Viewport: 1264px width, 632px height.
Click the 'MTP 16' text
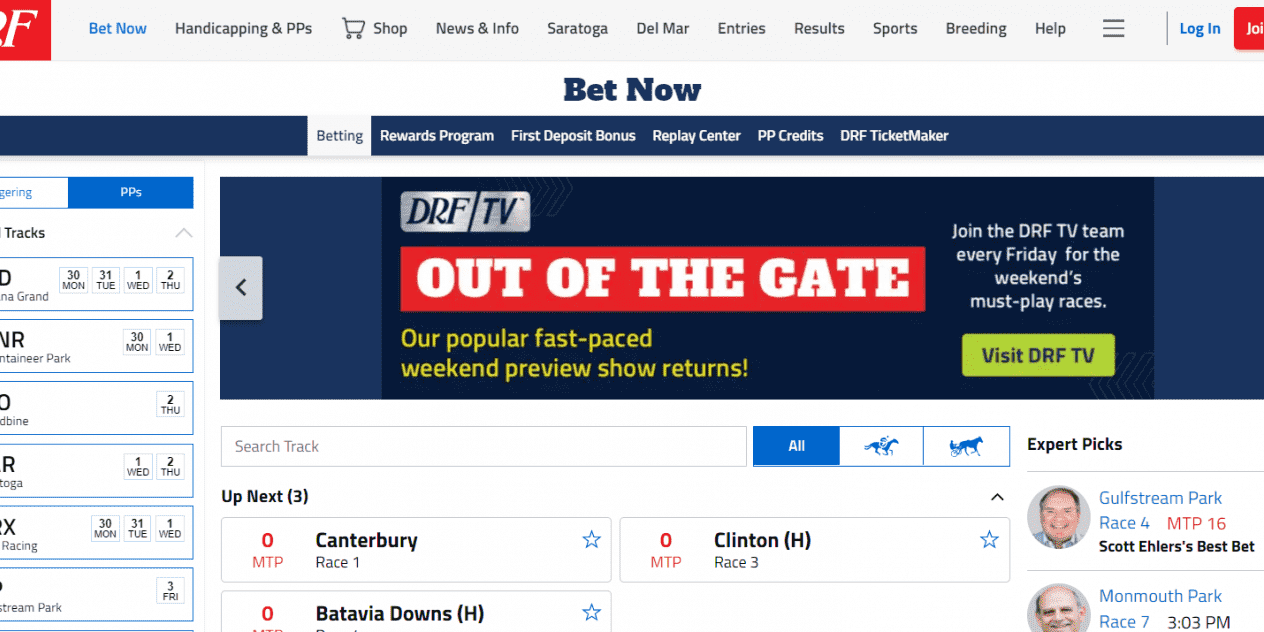point(1196,523)
